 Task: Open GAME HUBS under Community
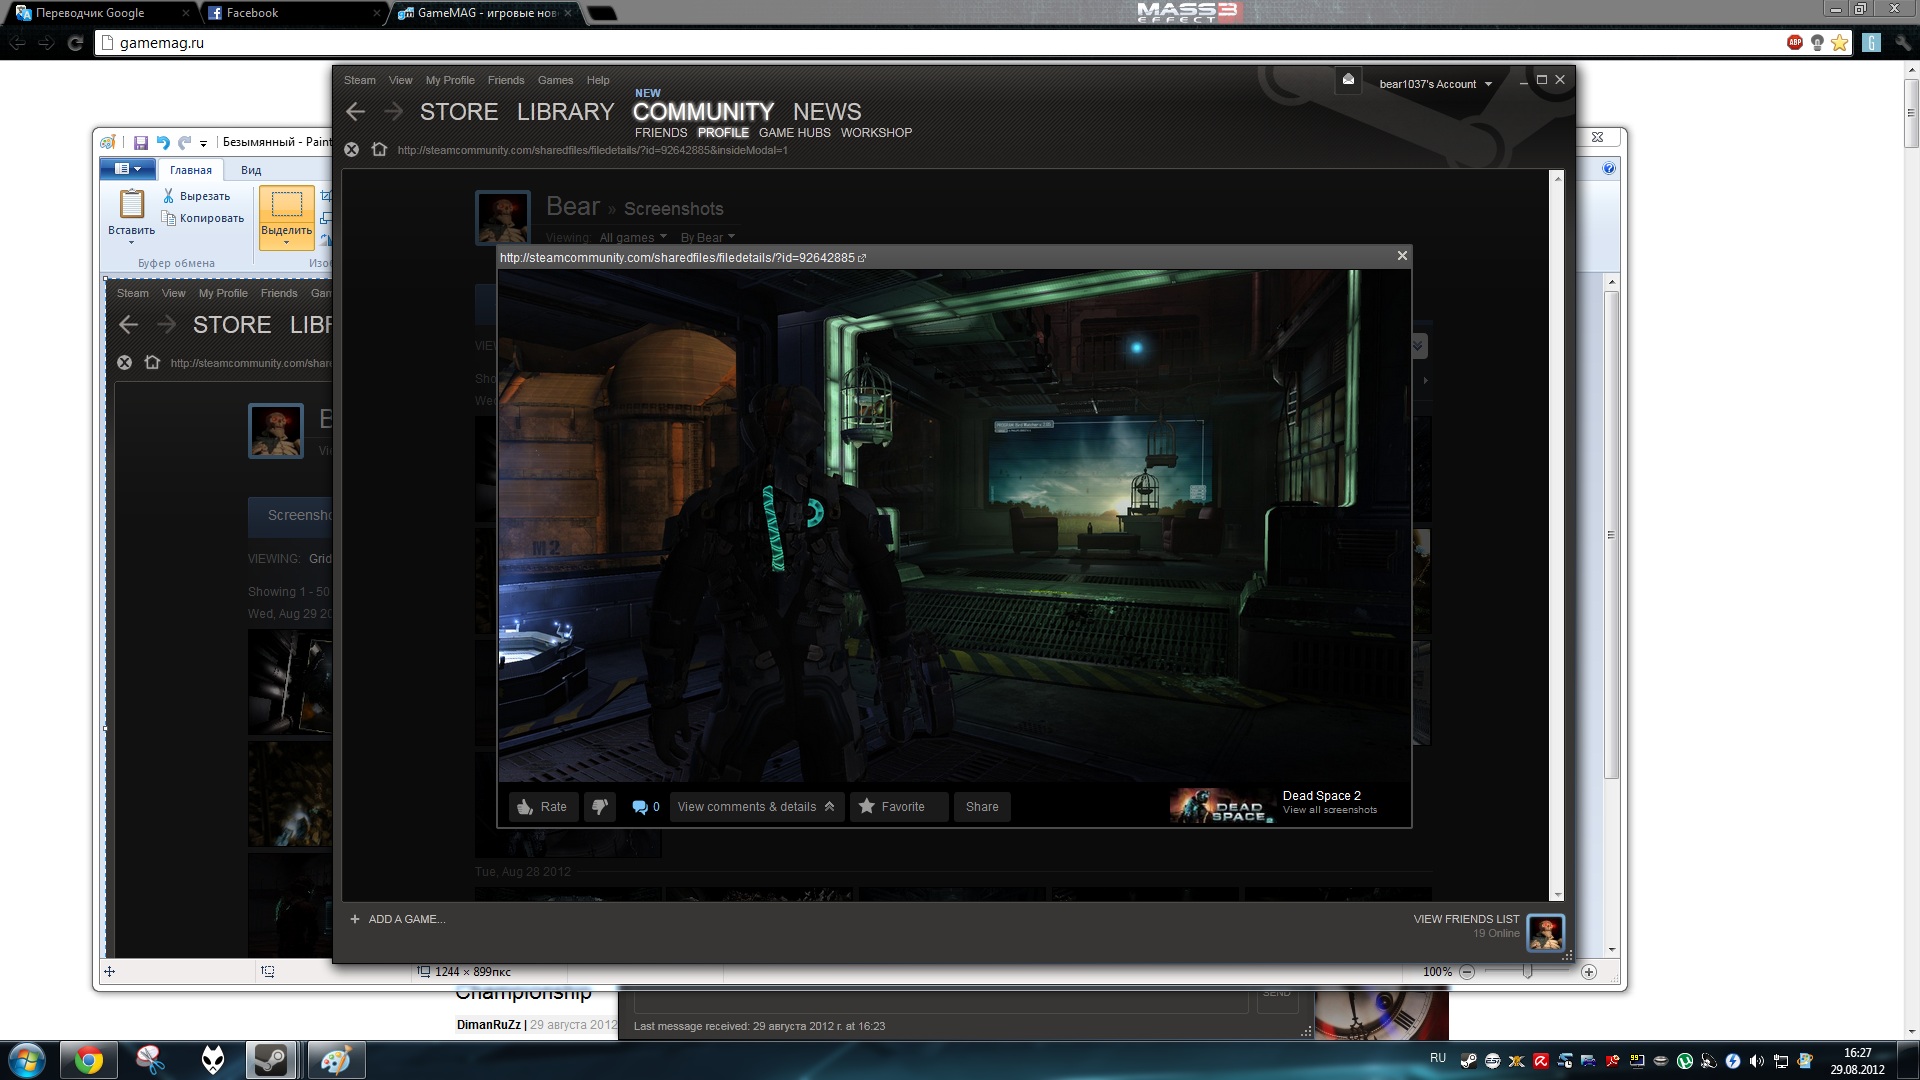point(794,133)
